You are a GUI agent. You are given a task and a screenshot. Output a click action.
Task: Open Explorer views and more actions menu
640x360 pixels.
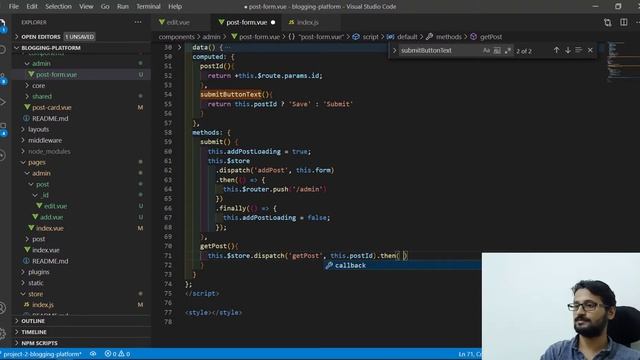coord(138,22)
